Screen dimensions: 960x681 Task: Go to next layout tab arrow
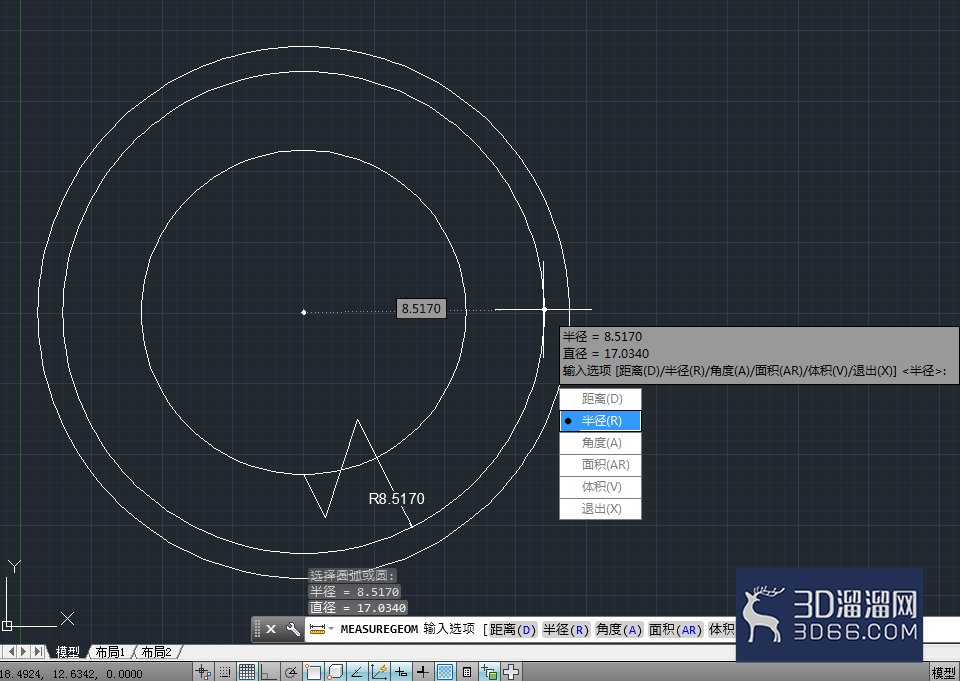click(x=24, y=652)
